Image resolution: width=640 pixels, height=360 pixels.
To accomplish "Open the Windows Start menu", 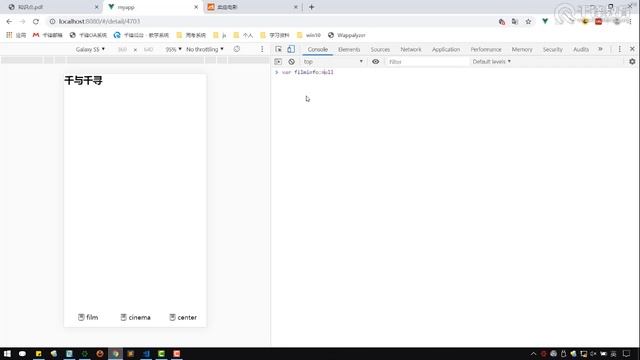I will click(x=7, y=353).
